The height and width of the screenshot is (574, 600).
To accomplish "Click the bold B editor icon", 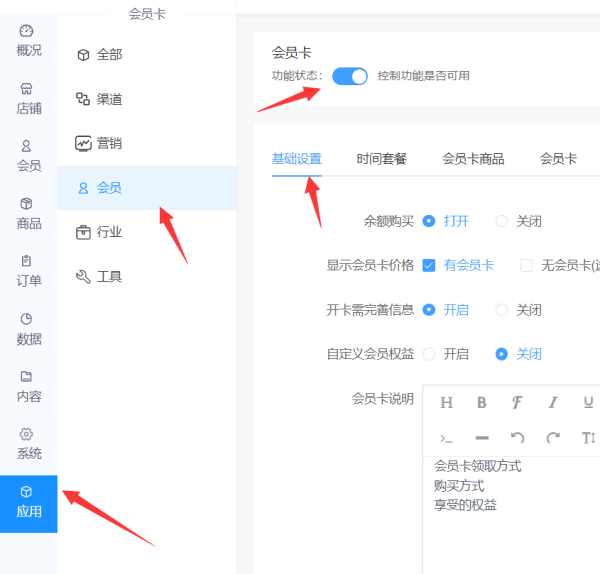I will point(482,403).
